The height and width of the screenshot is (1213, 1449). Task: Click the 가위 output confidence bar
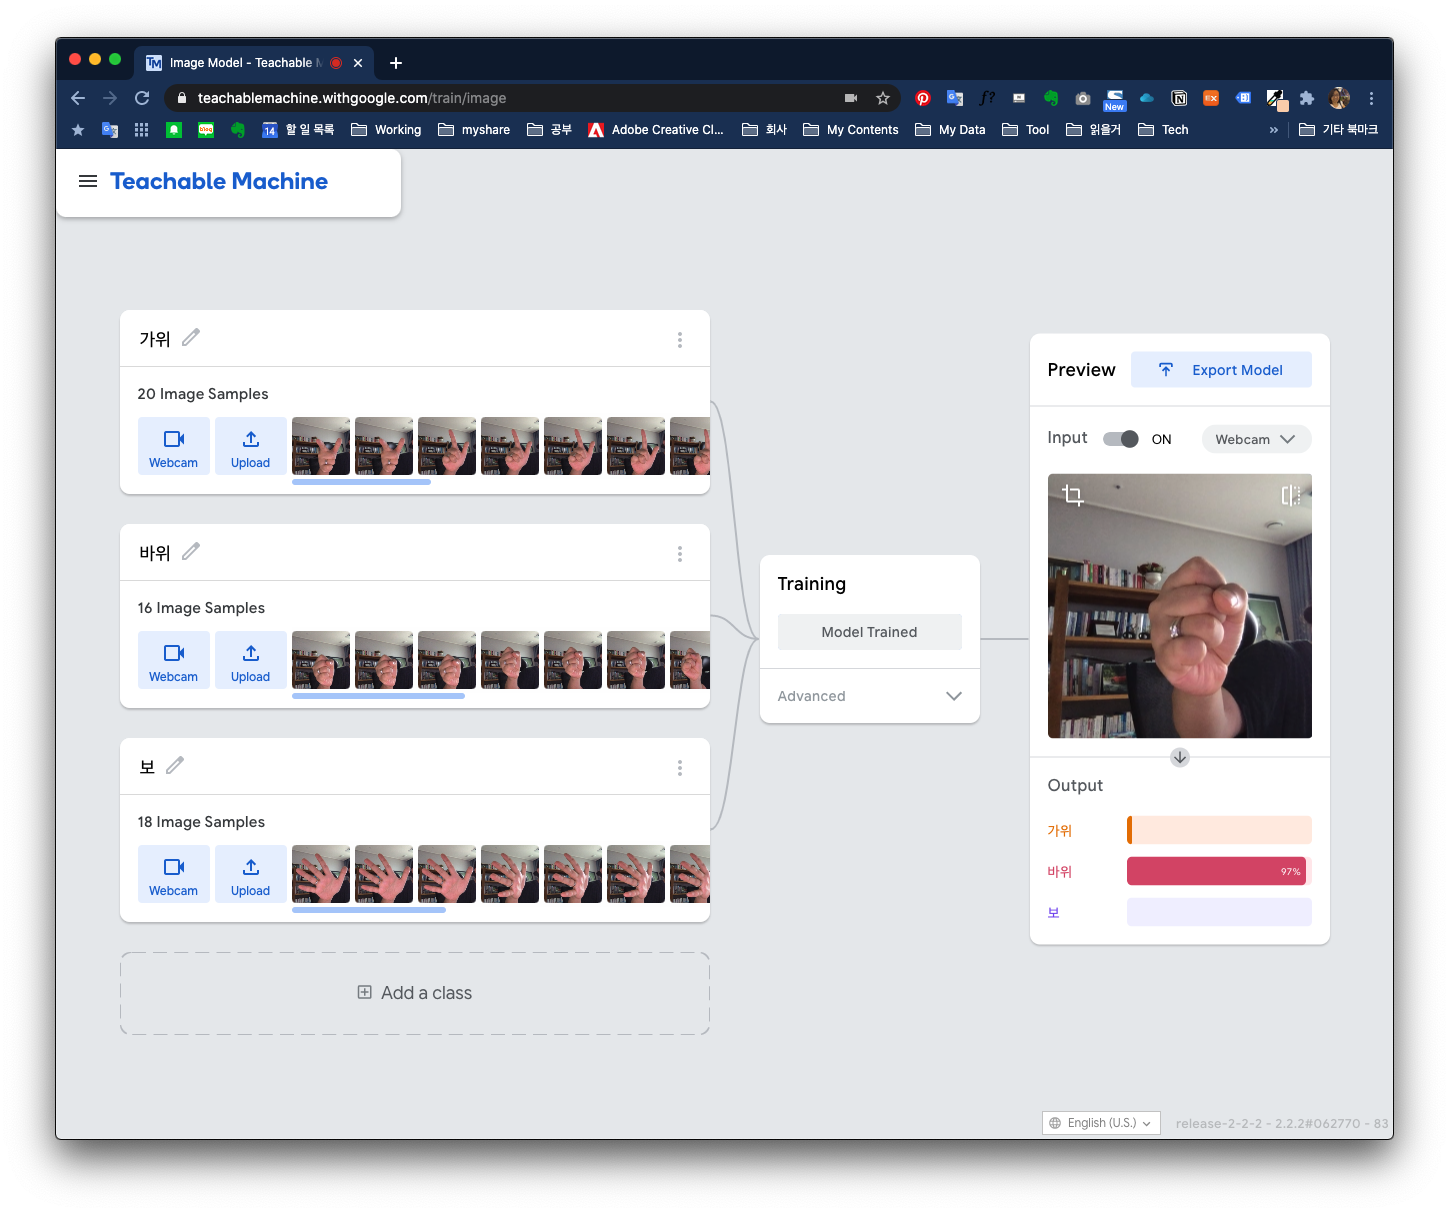click(x=1219, y=830)
